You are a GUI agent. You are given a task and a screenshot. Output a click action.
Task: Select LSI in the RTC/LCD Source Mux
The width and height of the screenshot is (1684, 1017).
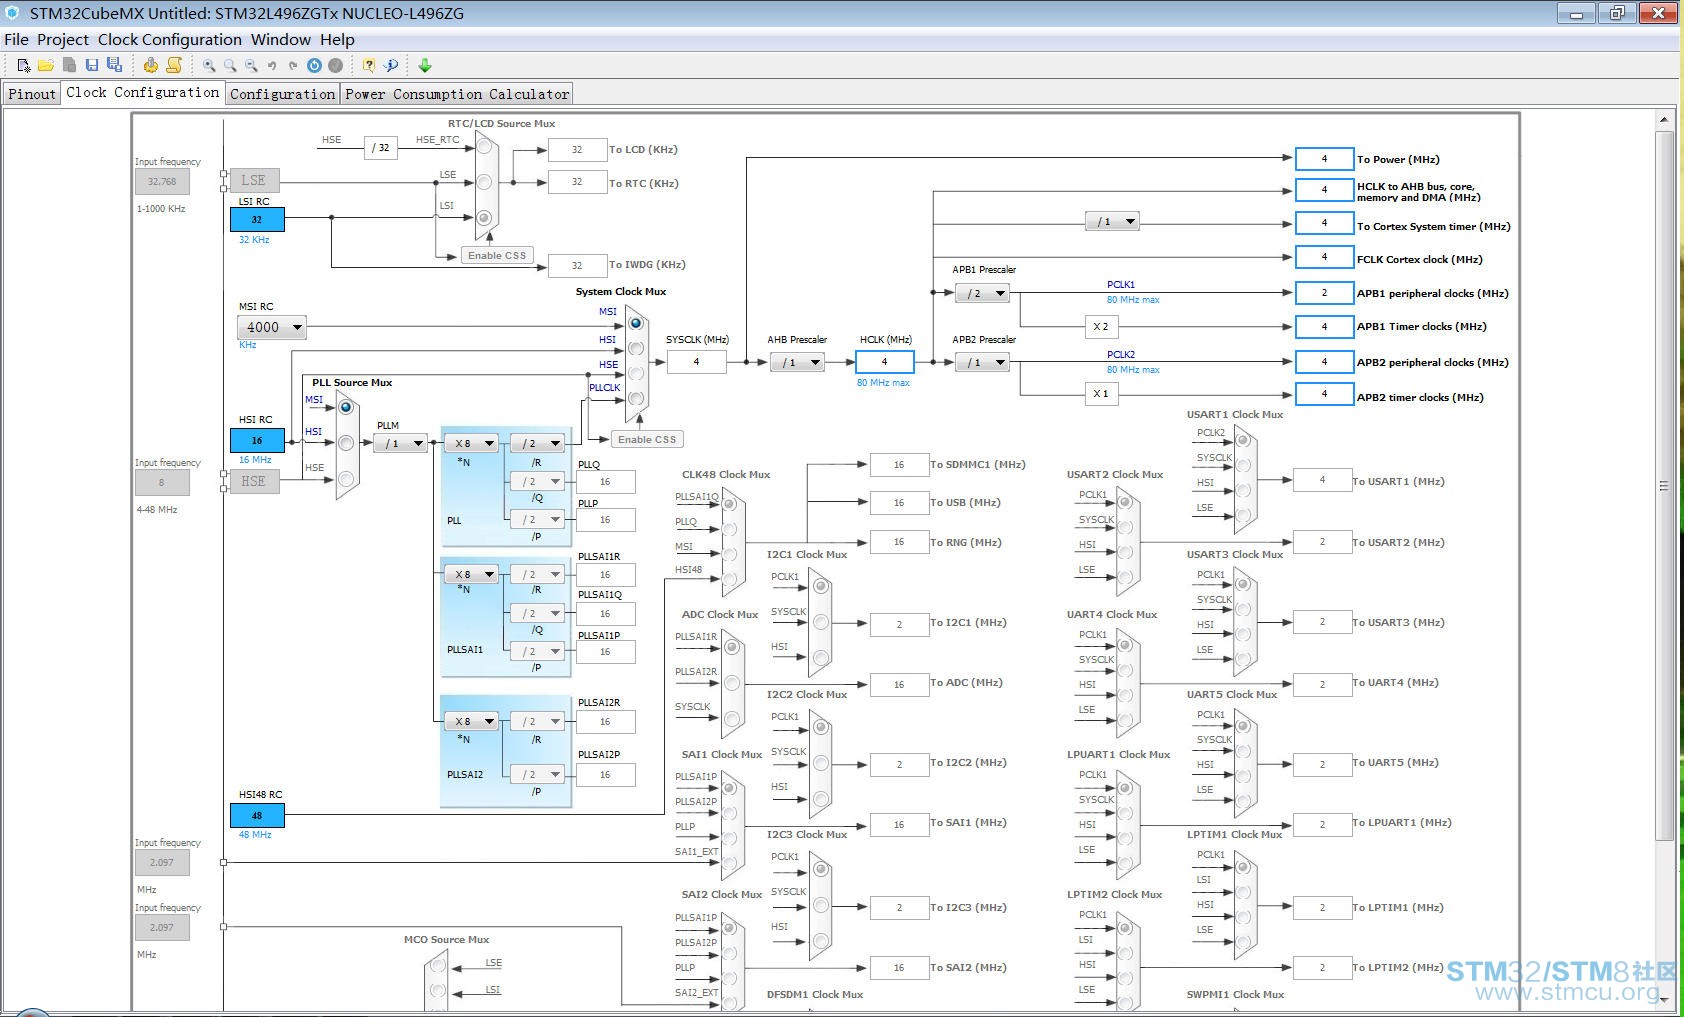click(x=485, y=217)
